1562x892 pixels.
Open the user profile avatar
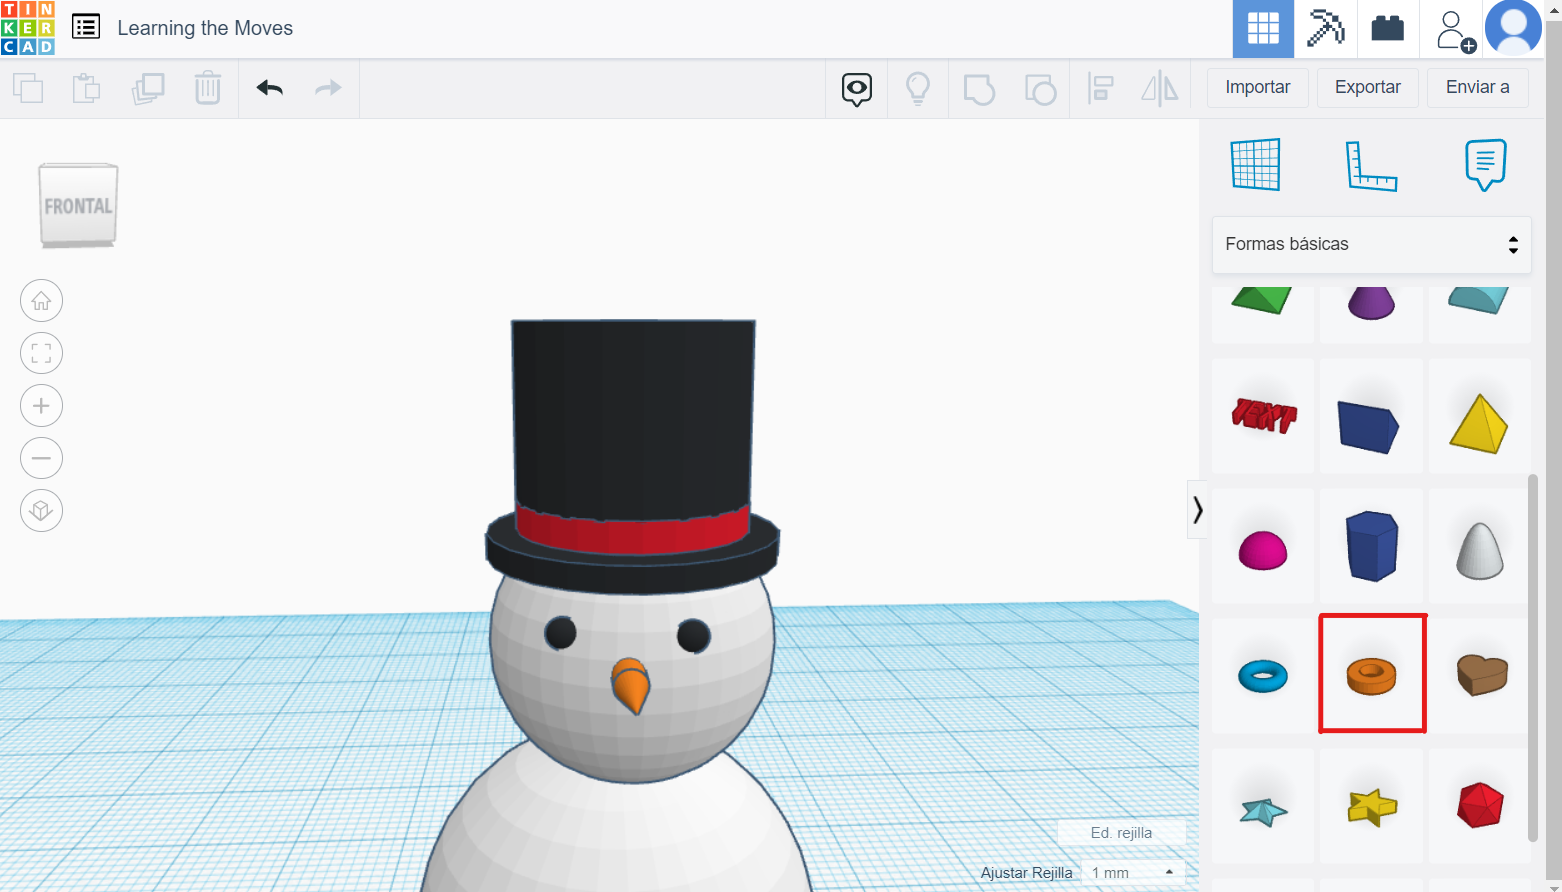point(1513,28)
